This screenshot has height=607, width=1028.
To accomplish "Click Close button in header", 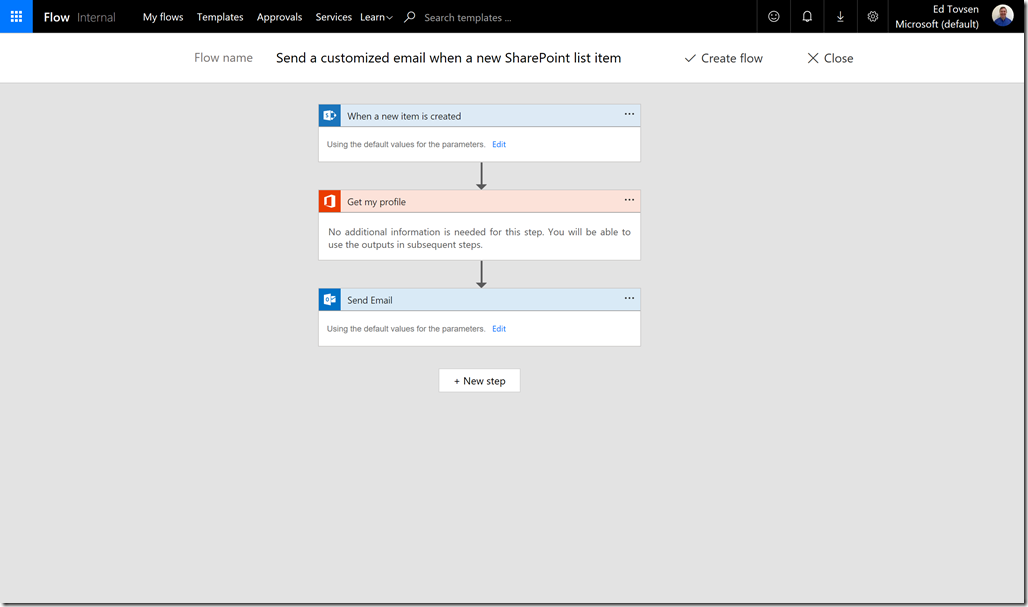I will pyautogui.click(x=830, y=58).
